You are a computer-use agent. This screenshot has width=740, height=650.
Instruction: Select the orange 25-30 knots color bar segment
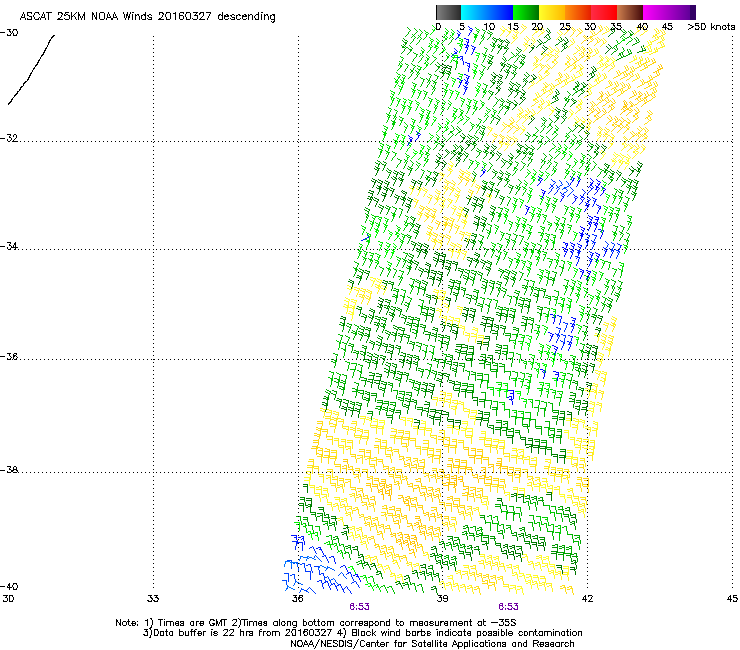click(578, 12)
